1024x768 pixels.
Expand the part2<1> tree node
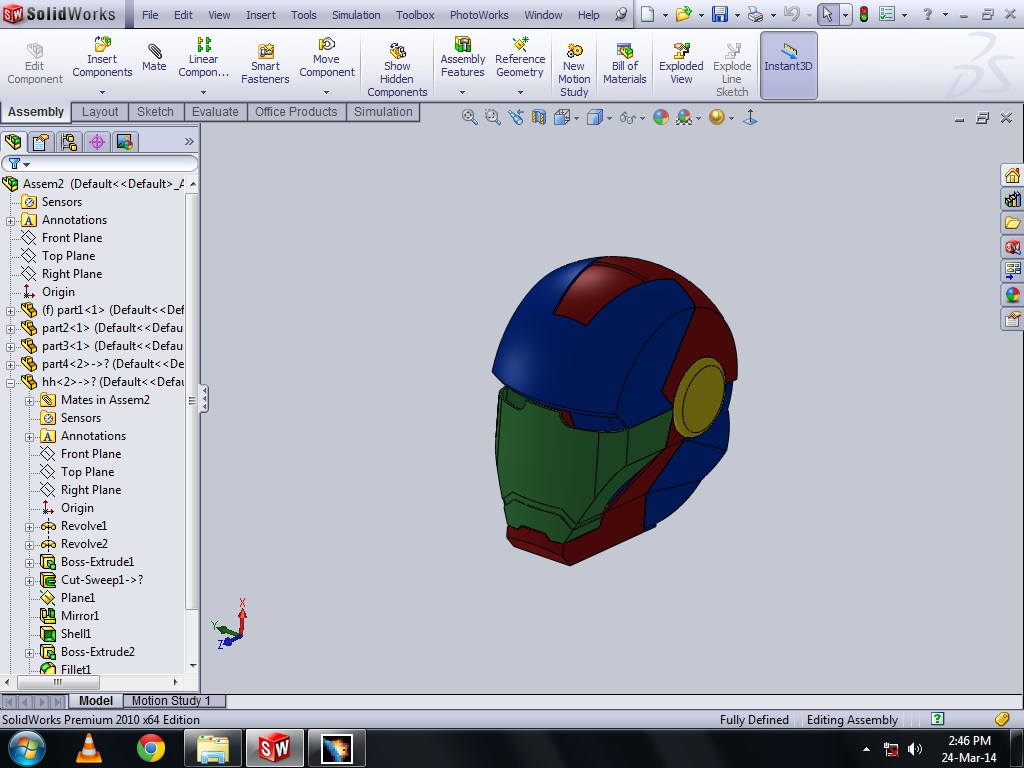[10, 328]
